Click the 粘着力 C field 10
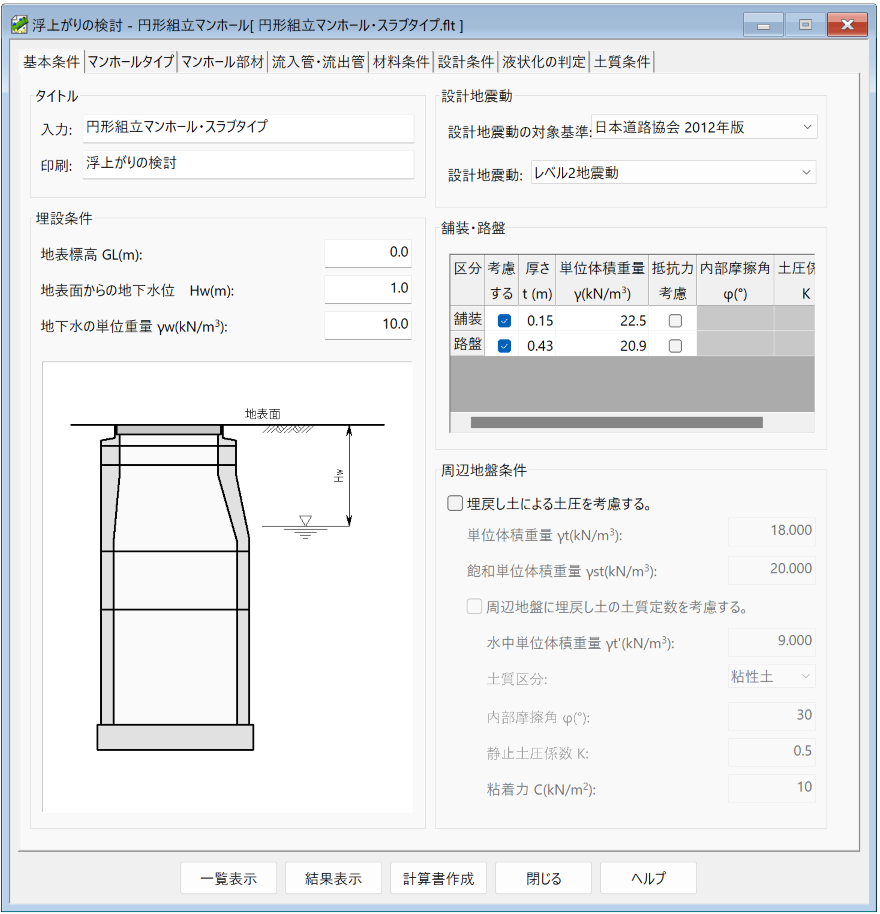The height and width of the screenshot is (914, 880). click(x=772, y=788)
